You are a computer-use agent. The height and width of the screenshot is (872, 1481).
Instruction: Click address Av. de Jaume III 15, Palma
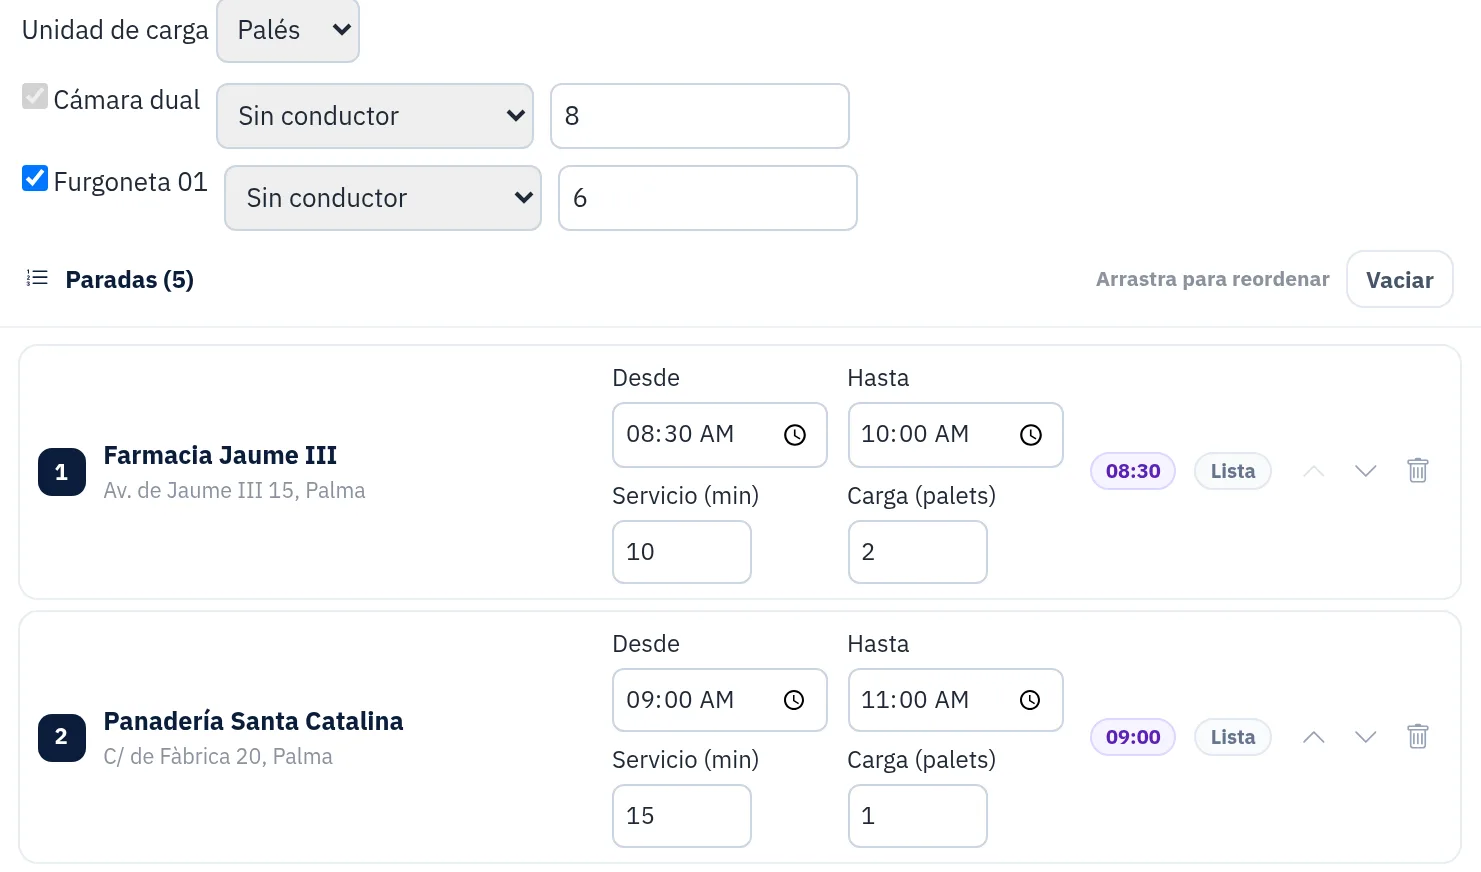point(234,490)
